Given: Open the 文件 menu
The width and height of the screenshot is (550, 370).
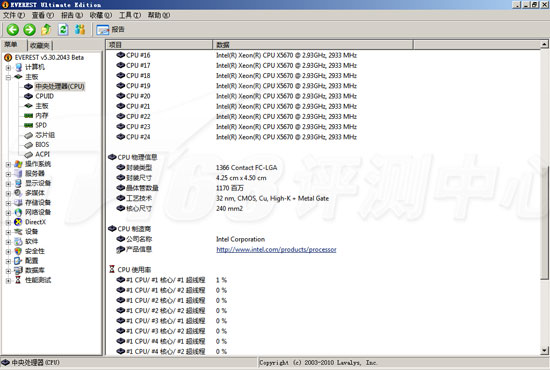Looking at the screenshot, I should tap(14, 15).
